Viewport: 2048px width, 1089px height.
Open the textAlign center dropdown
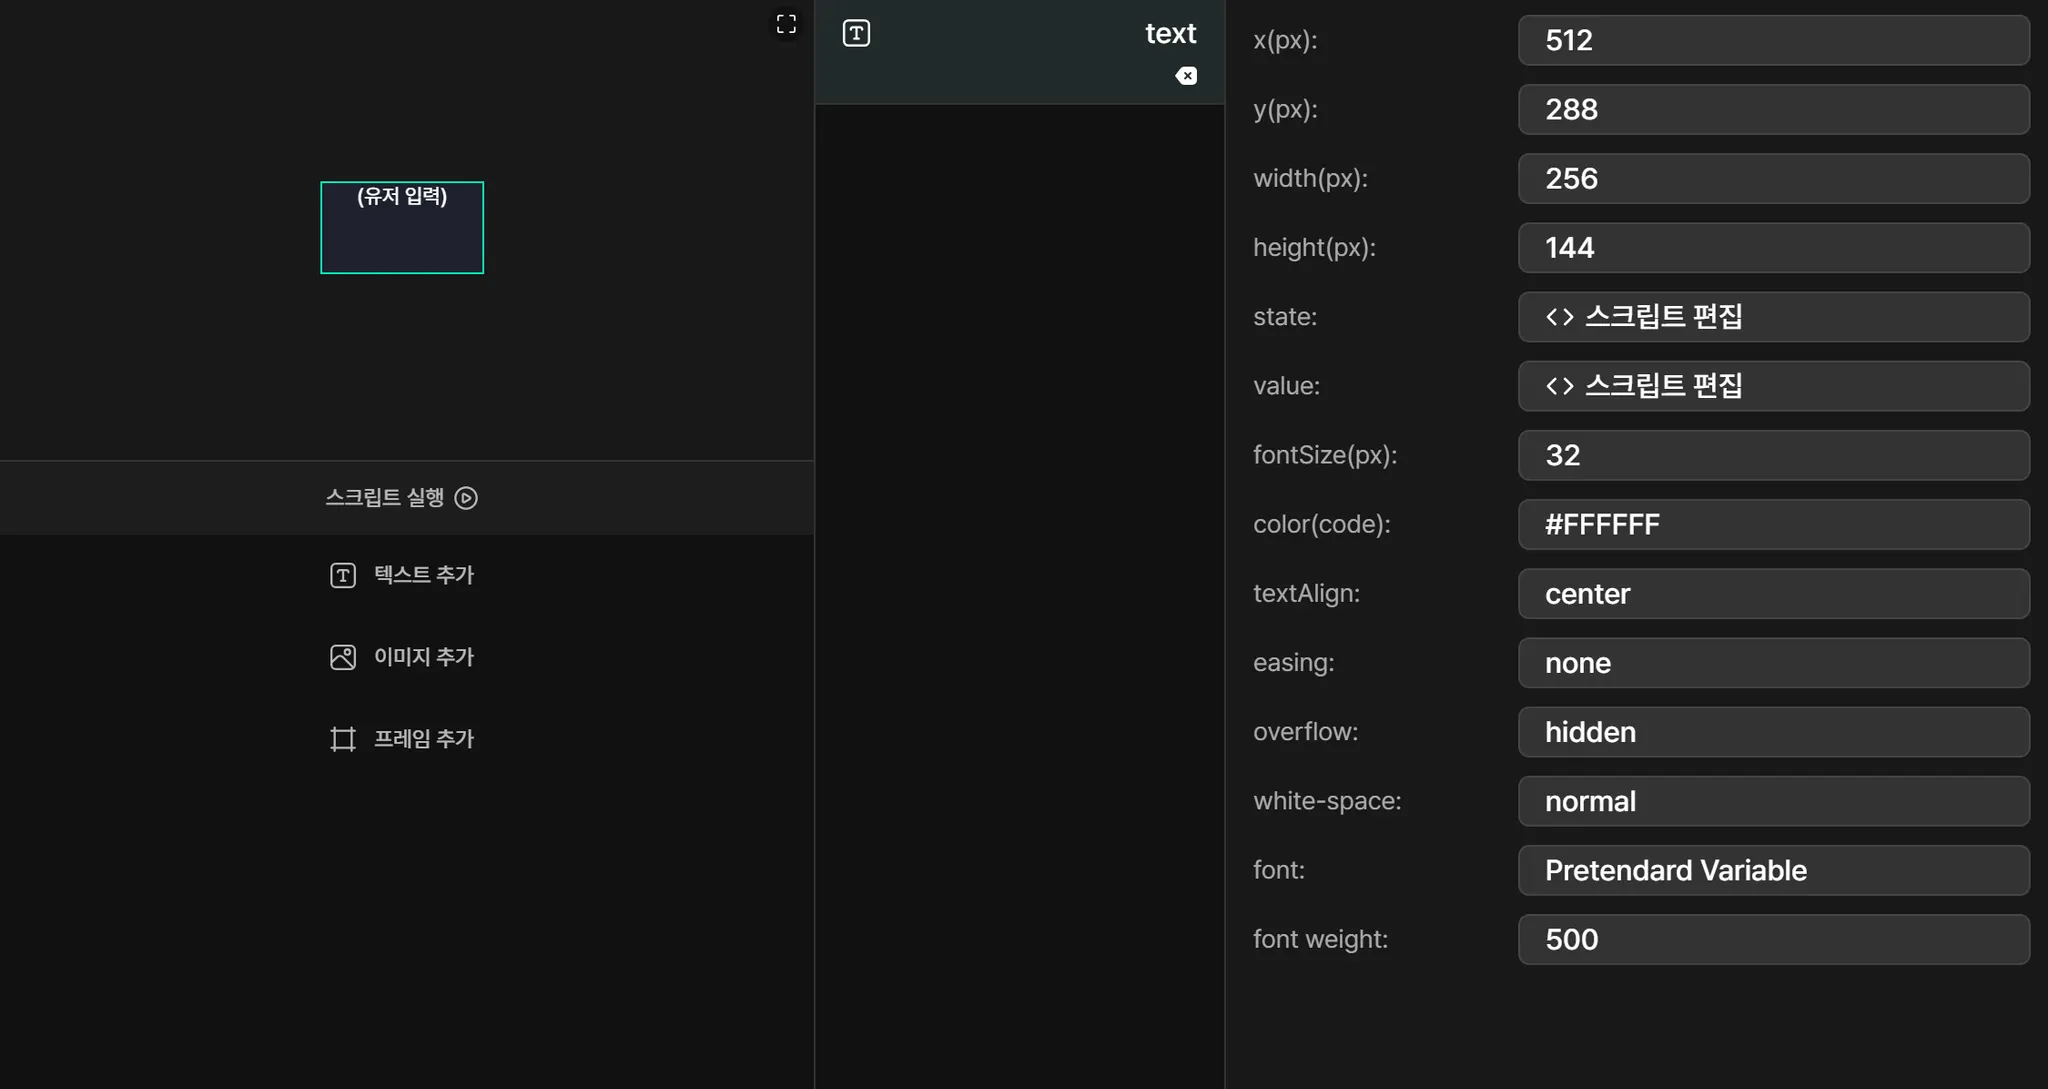pos(1772,594)
